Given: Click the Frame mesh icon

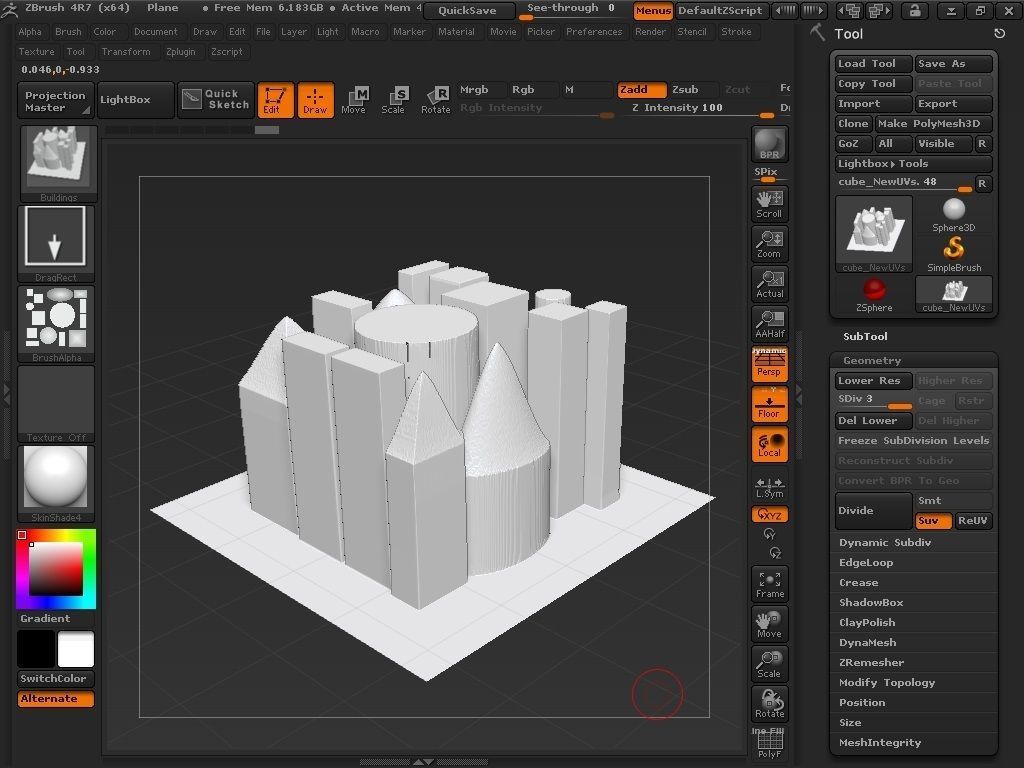Looking at the screenshot, I should tap(769, 584).
